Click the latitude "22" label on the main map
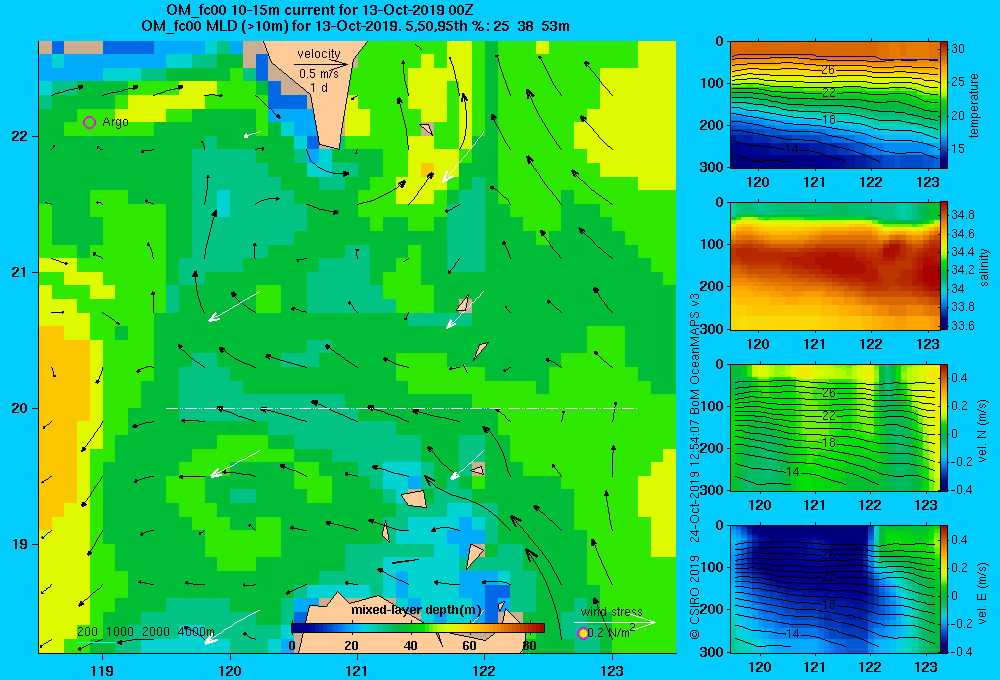 [x=19, y=137]
